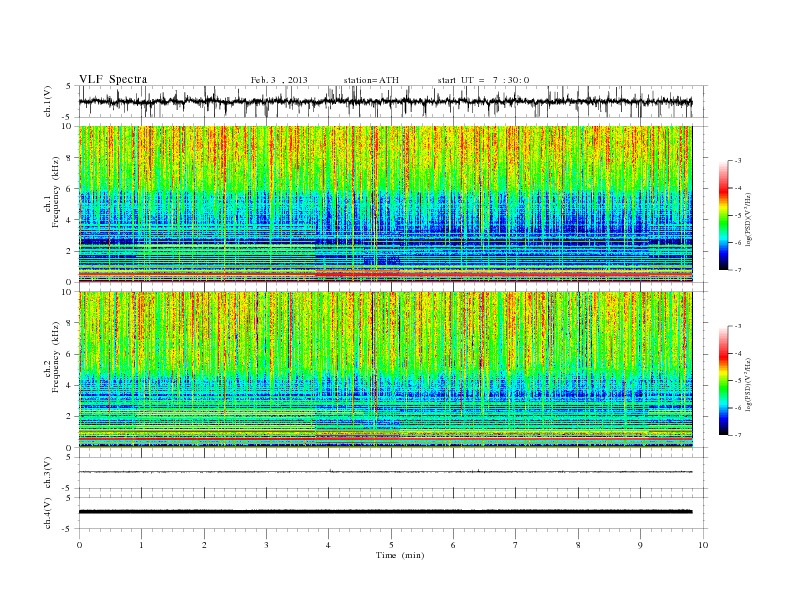Click the ch.2 spectrogram plot area
The height and width of the screenshot is (612, 792).
[x=386, y=370]
